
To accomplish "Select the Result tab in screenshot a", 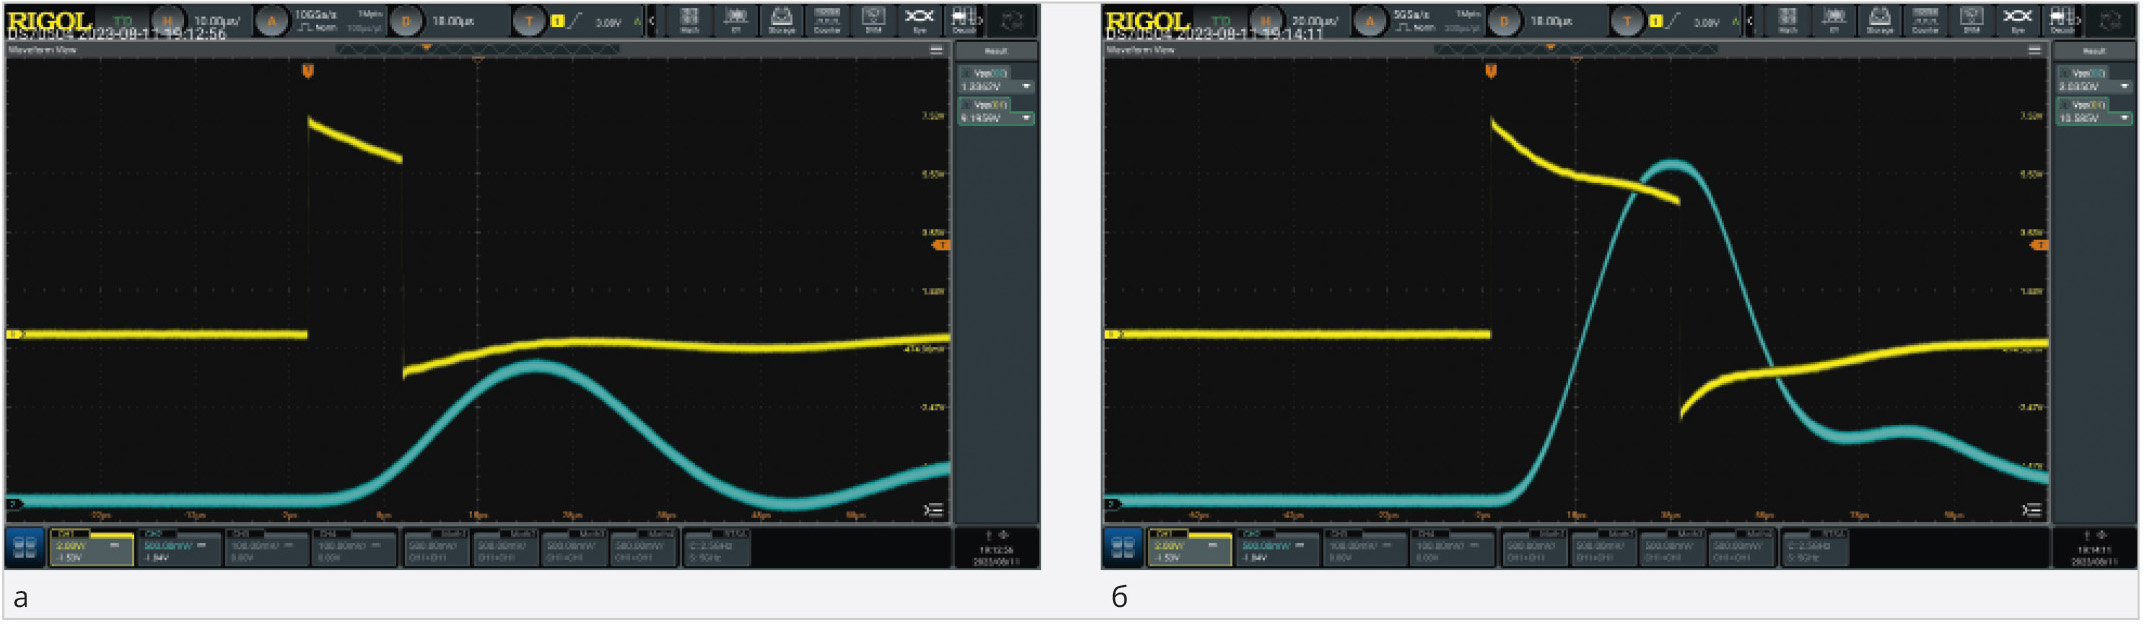I will (996, 51).
